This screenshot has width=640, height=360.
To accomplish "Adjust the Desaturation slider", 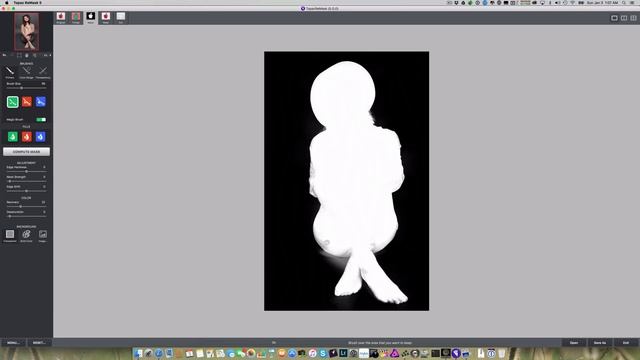I will (x=26, y=216).
